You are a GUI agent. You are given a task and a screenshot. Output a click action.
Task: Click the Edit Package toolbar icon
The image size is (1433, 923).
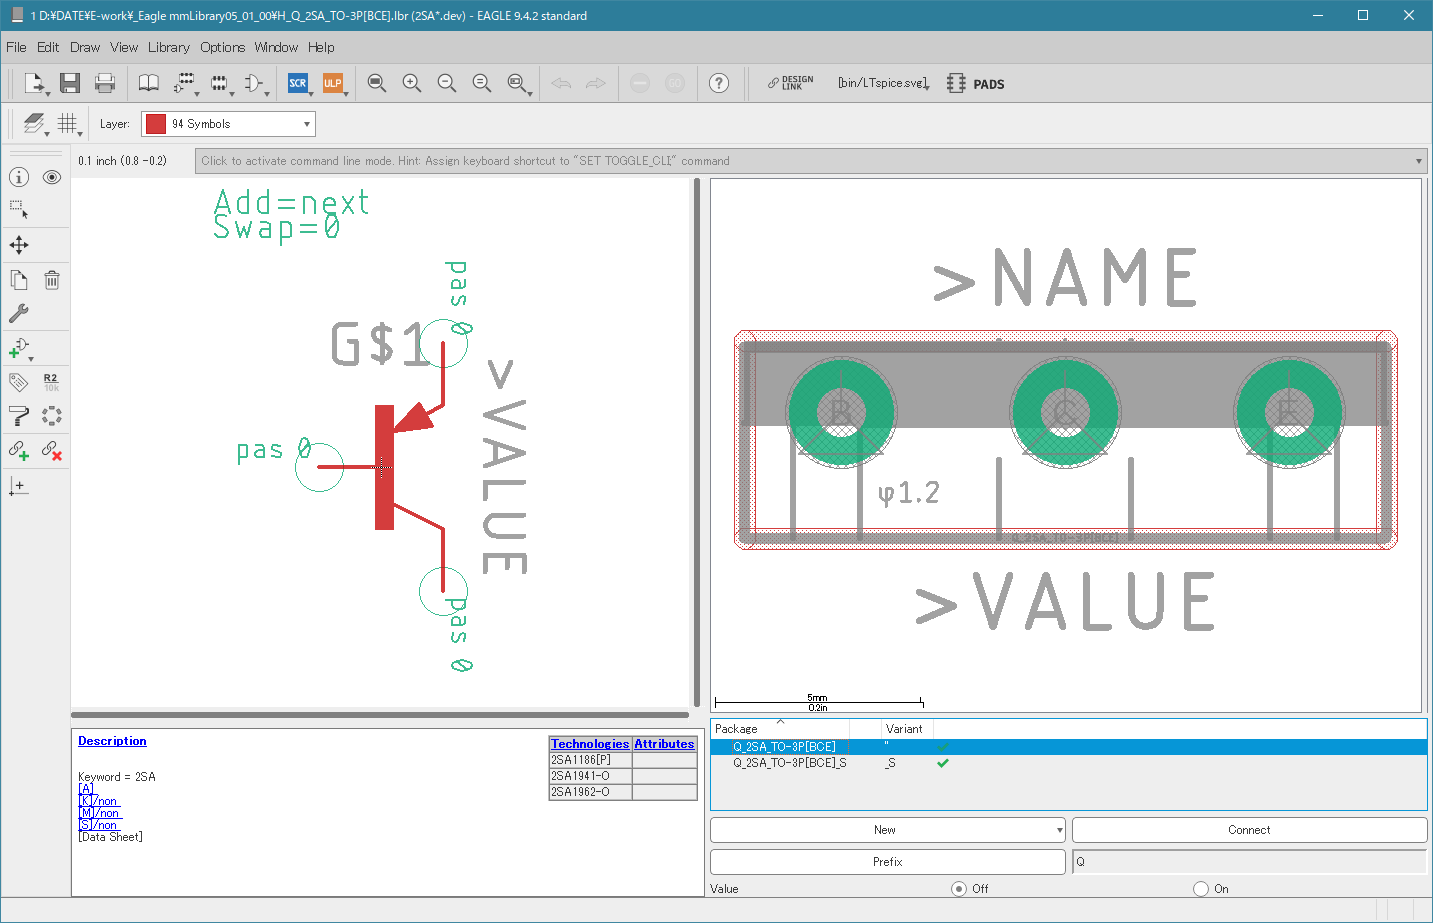click(x=219, y=83)
